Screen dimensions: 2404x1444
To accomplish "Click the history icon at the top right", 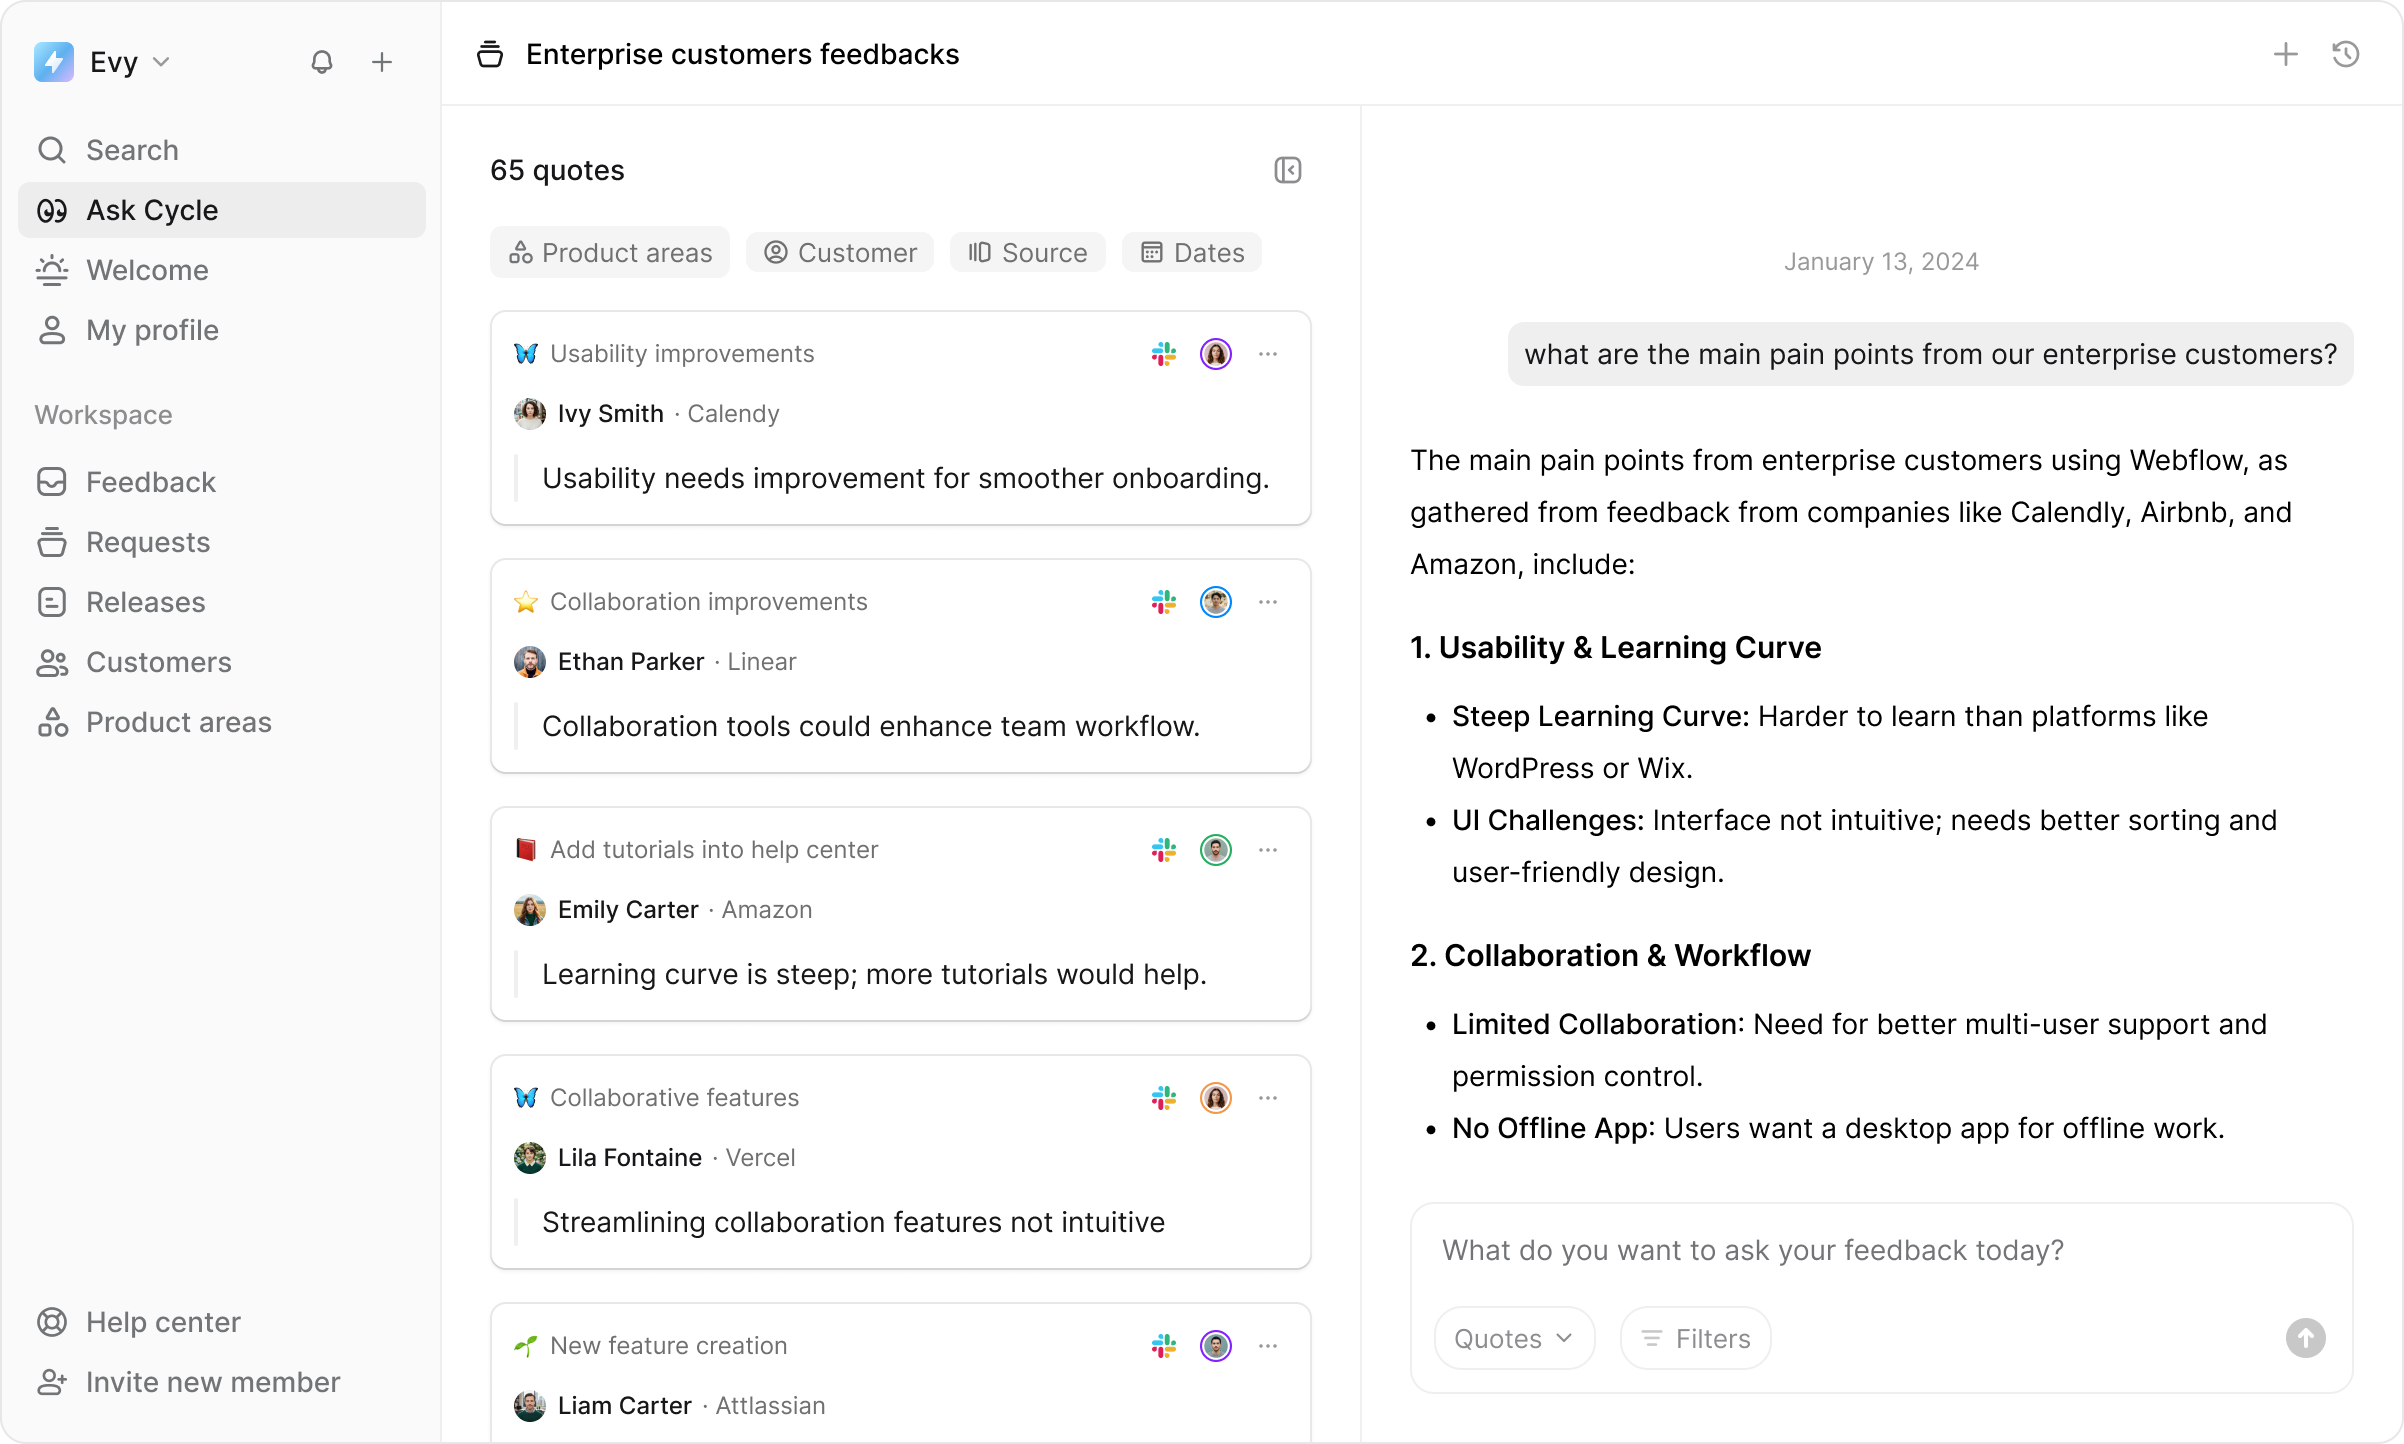I will 2344,55.
